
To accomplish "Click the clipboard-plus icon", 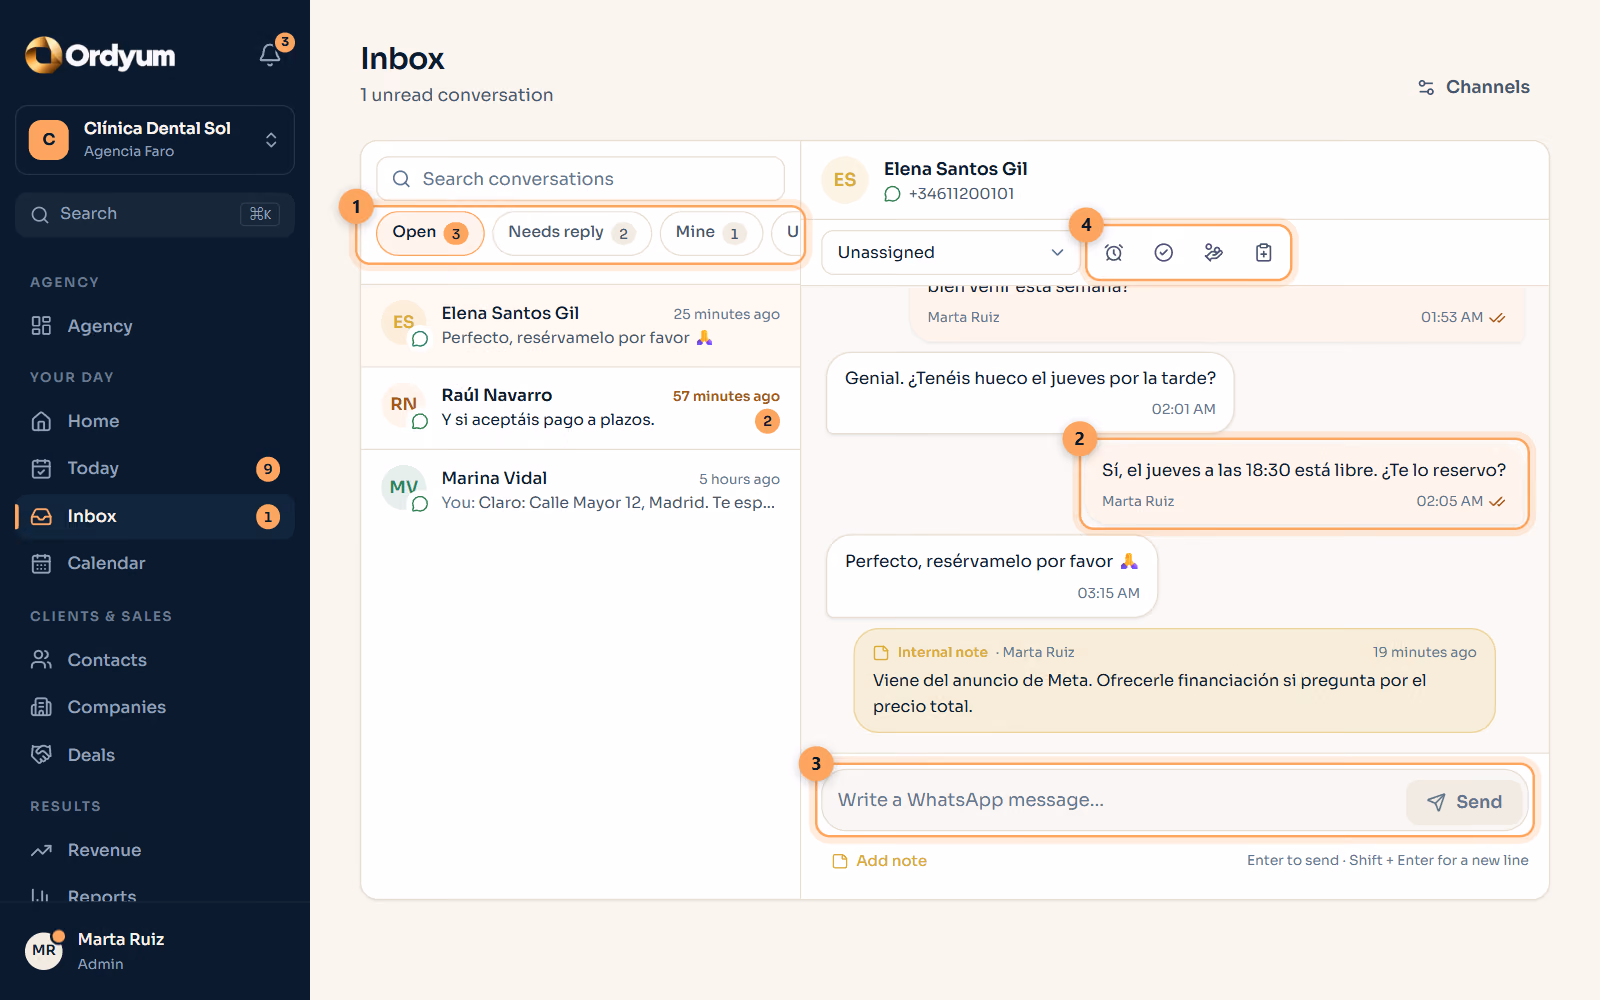I will [x=1264, y=253].
